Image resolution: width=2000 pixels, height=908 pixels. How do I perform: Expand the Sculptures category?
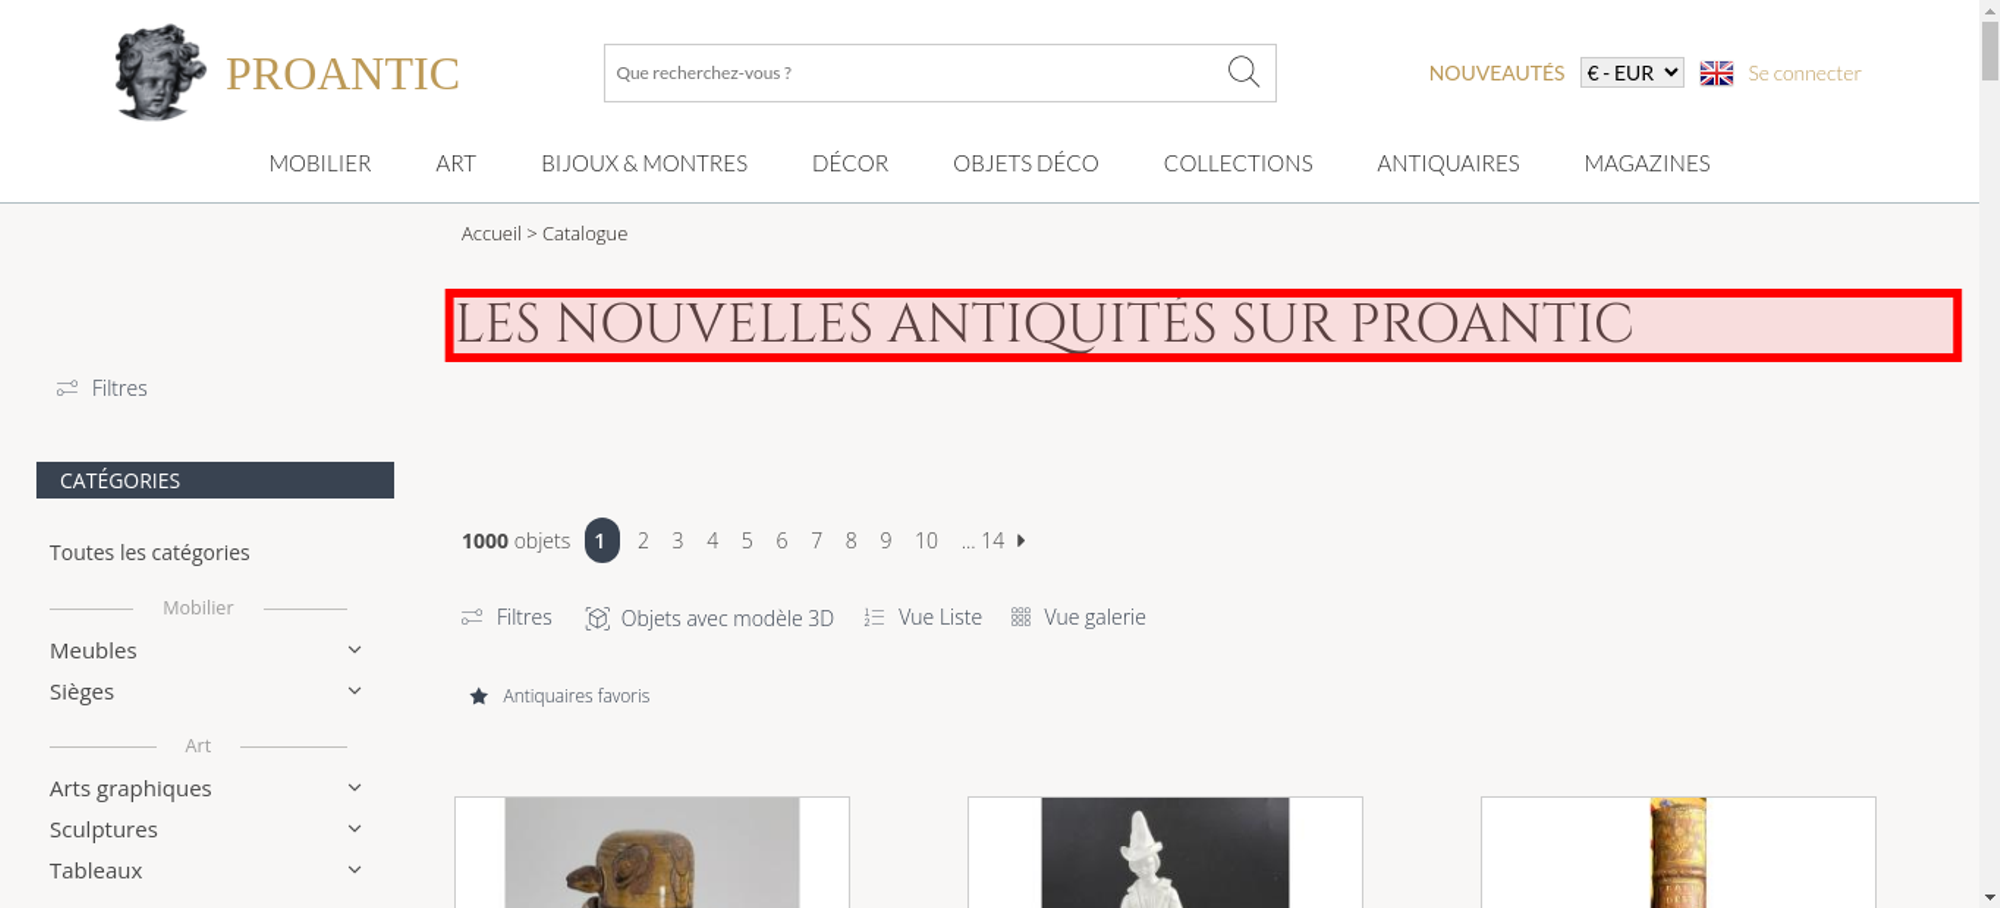[x=205, y=829]
